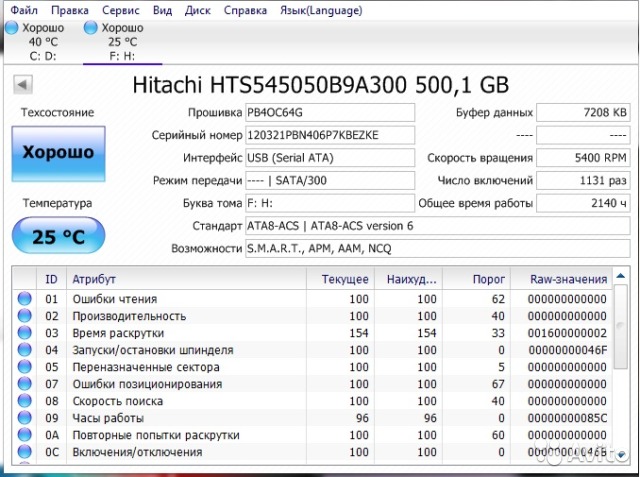Image resolution: width=640 pixels, height=477 pixels.
Task: Click the 25 °C temperature button
Action: pos(58,235)
